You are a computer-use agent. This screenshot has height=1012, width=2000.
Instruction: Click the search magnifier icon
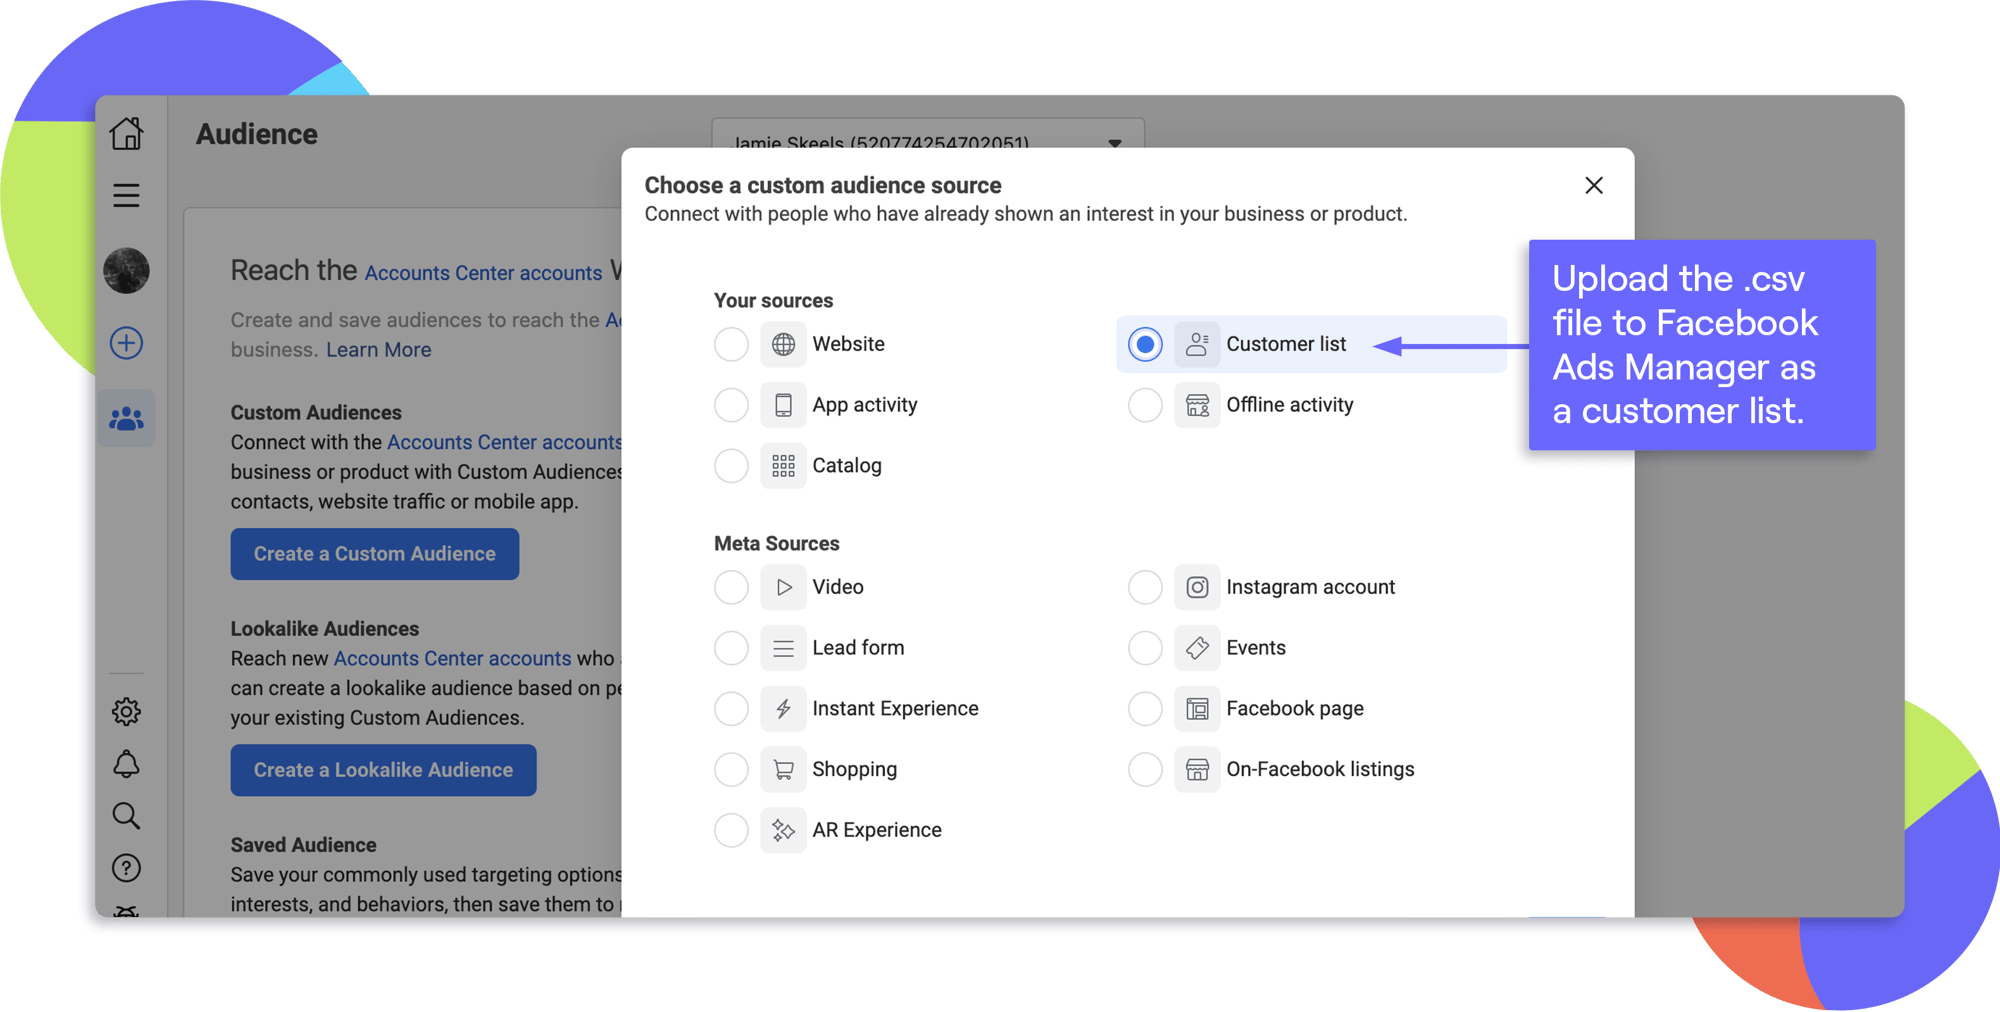click(x=126, y=816)
